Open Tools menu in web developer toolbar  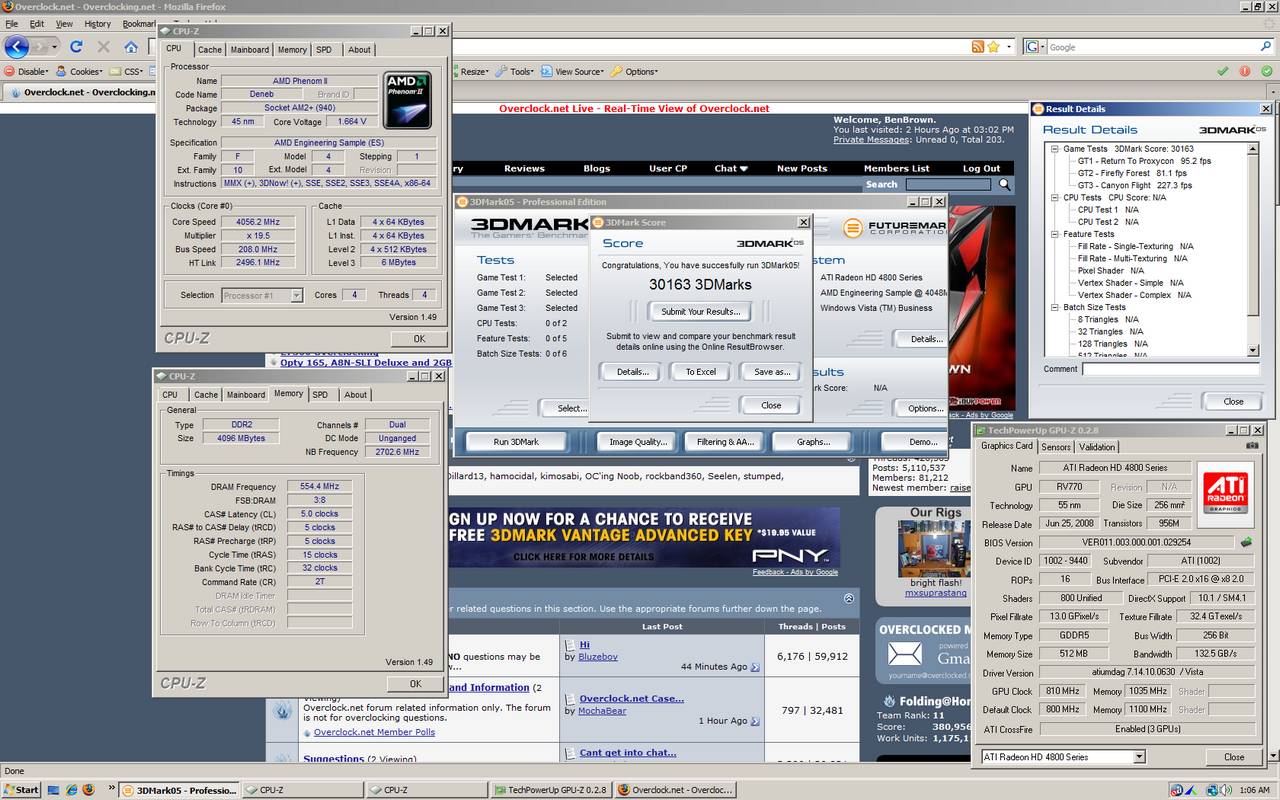[x=517, y=71]
